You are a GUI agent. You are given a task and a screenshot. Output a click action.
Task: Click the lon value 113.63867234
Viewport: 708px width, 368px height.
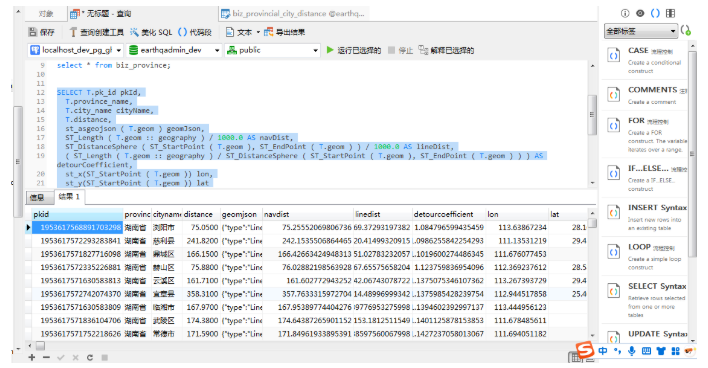coord(522,227)
